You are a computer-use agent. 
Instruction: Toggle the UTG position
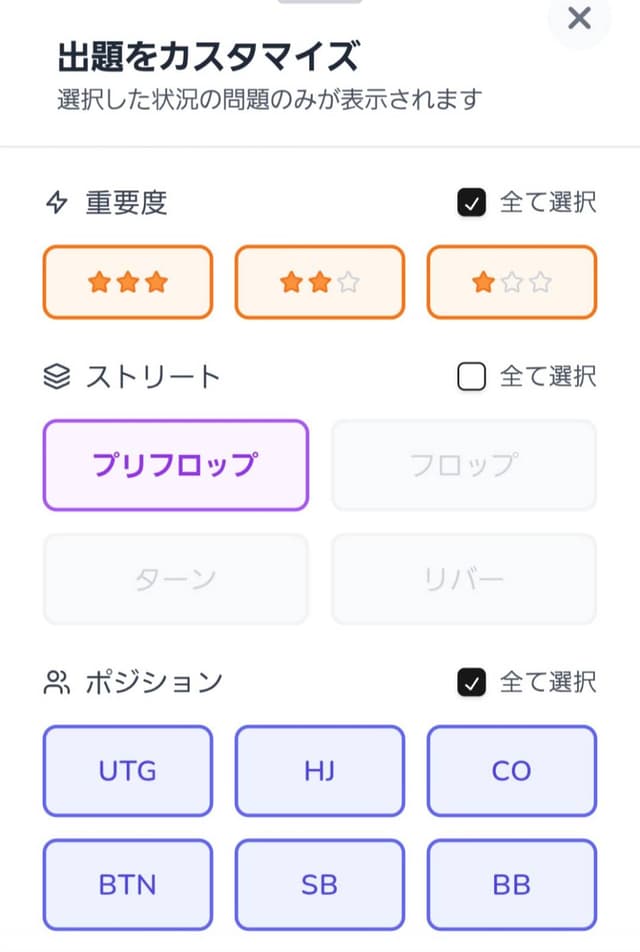point(128,771)
